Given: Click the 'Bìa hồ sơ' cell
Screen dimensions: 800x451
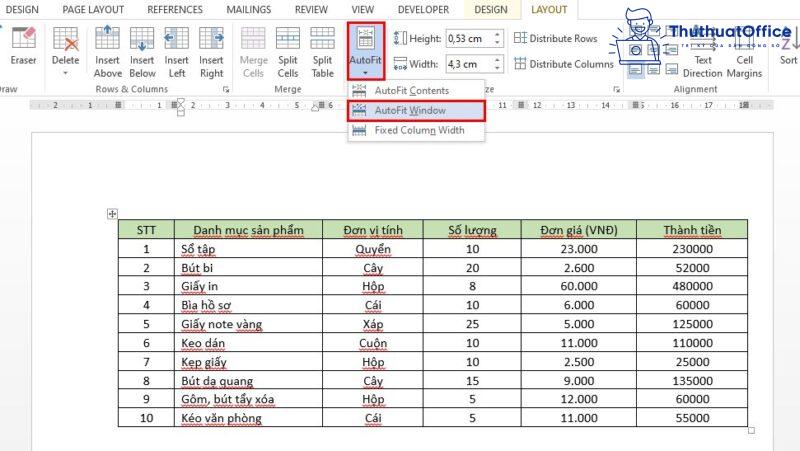Looking at the screenshot, I should coord(248,305).
